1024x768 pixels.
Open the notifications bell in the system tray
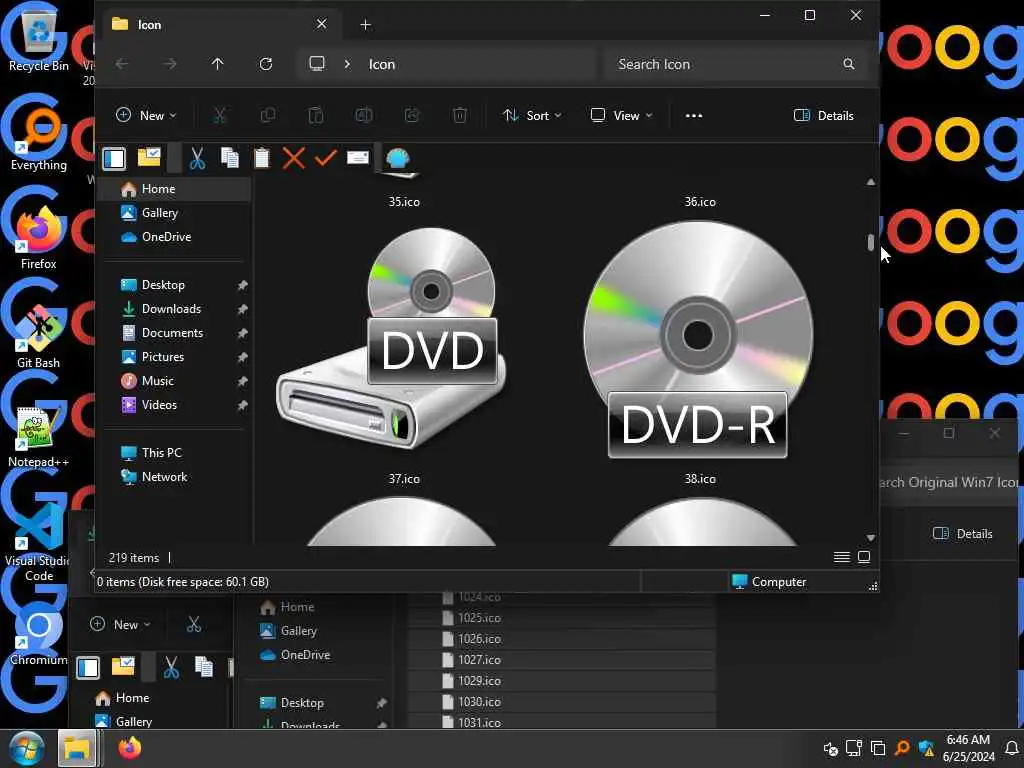(1011, 748)
